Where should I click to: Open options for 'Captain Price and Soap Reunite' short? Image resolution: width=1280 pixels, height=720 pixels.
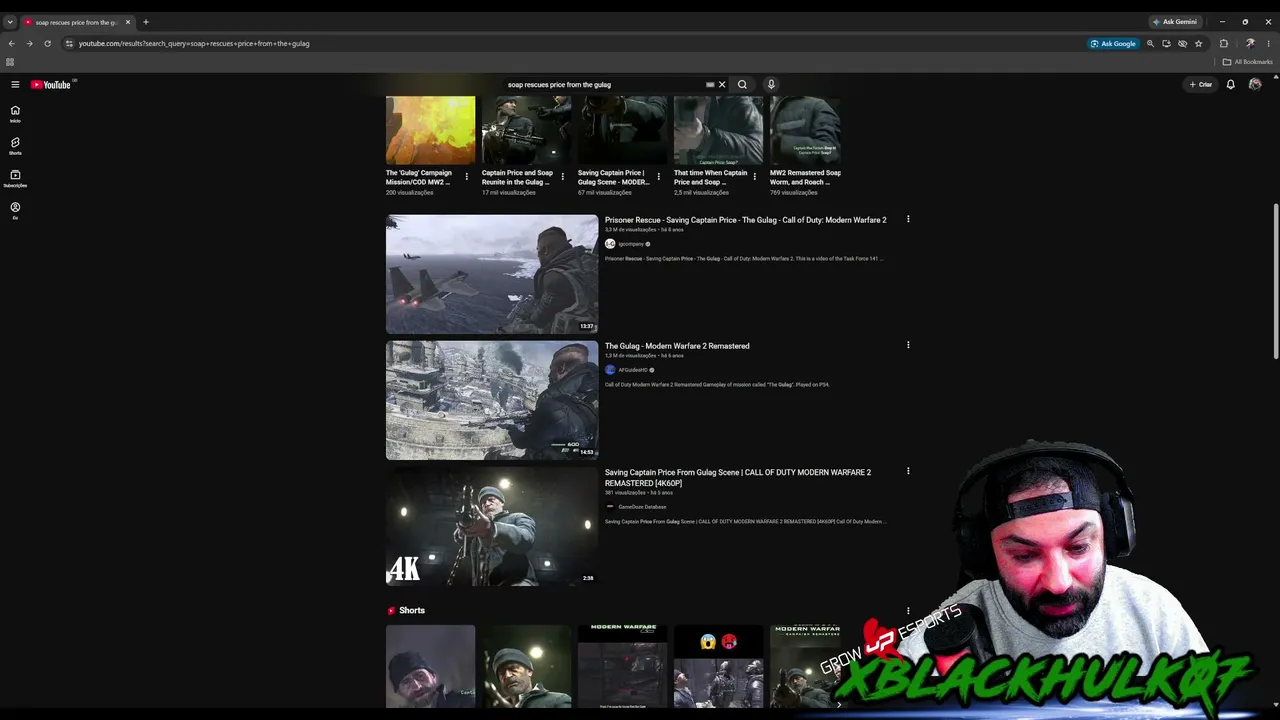pyautogui.click(x=562, y=177)
